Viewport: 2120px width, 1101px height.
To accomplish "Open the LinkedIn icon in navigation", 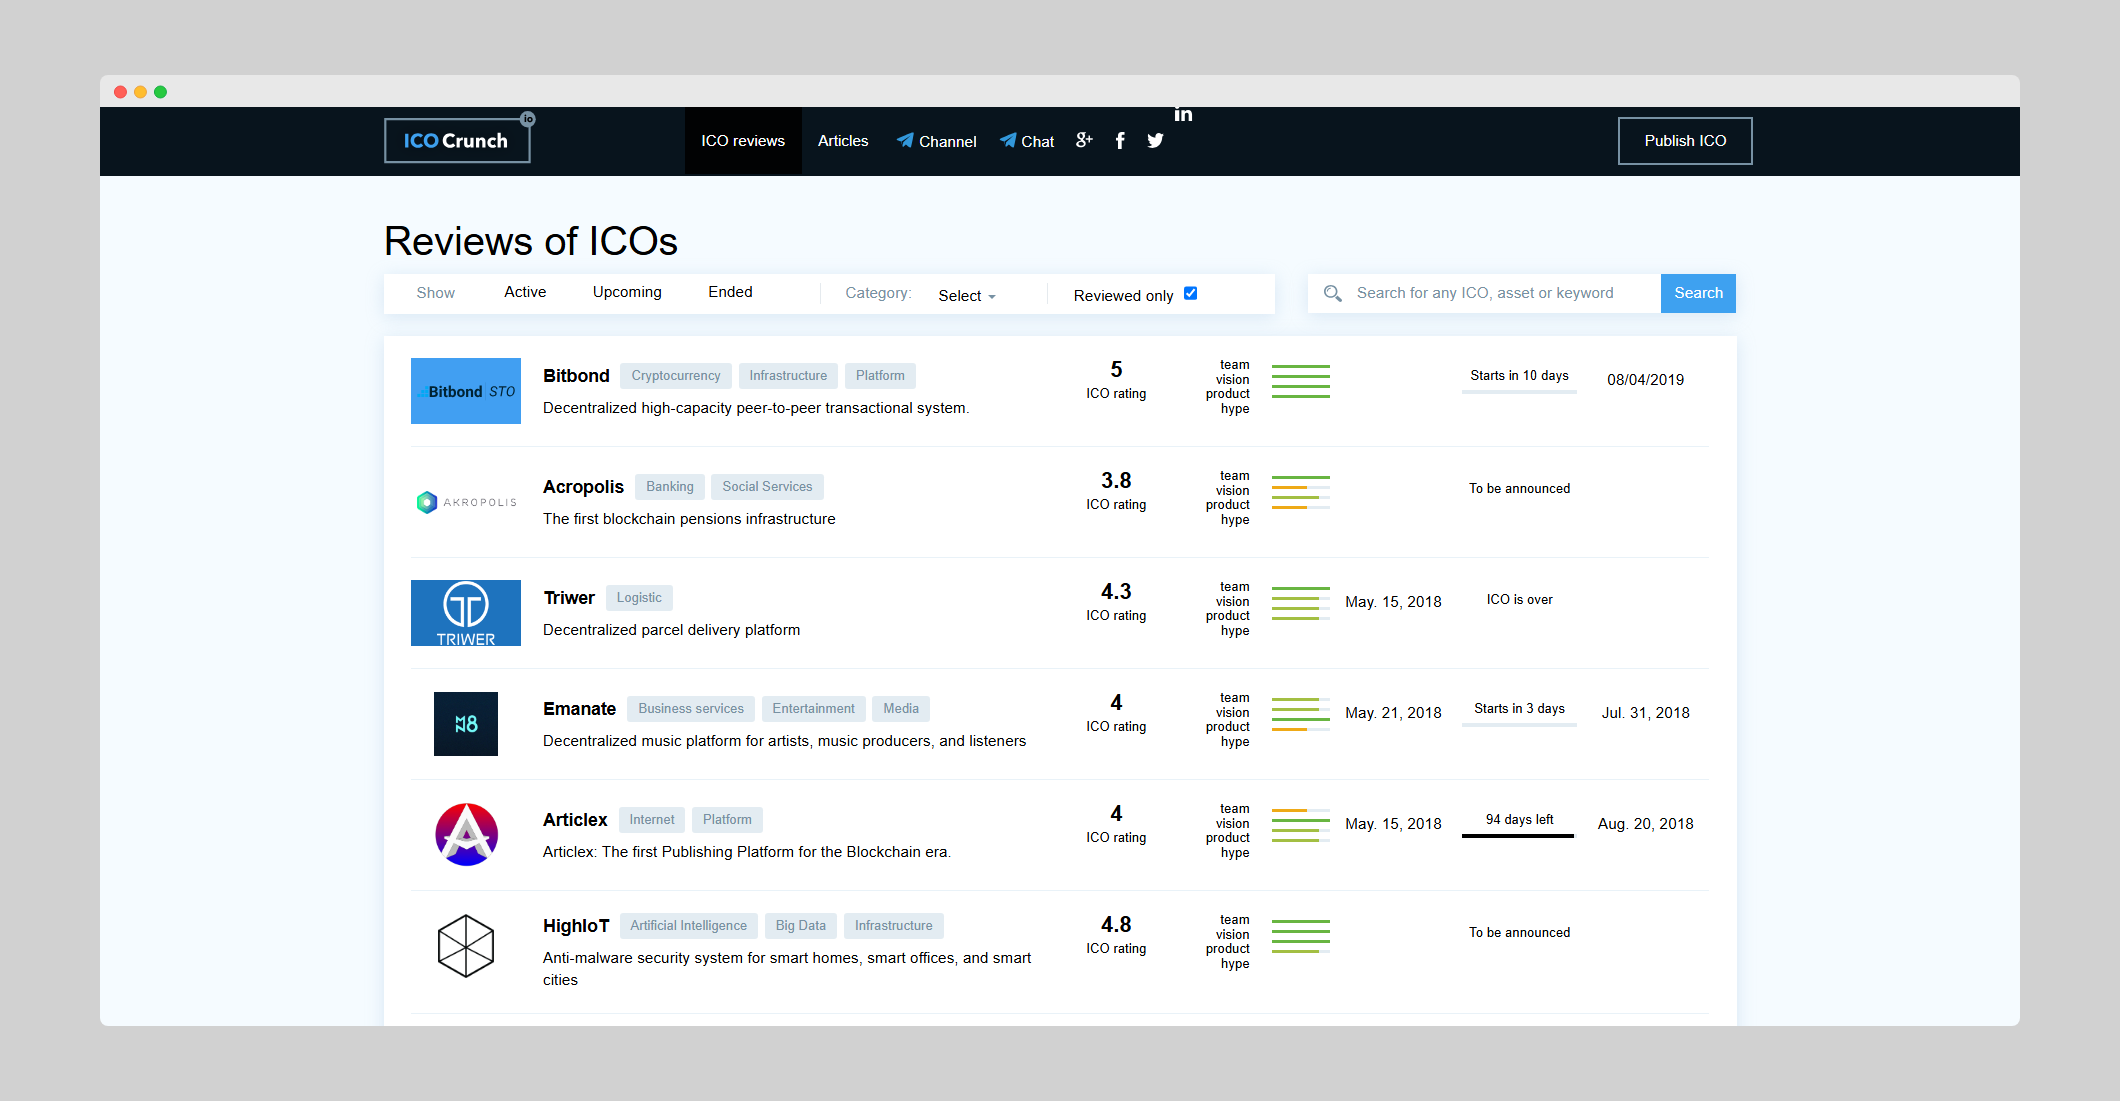I will click(x=1183, y=114).
